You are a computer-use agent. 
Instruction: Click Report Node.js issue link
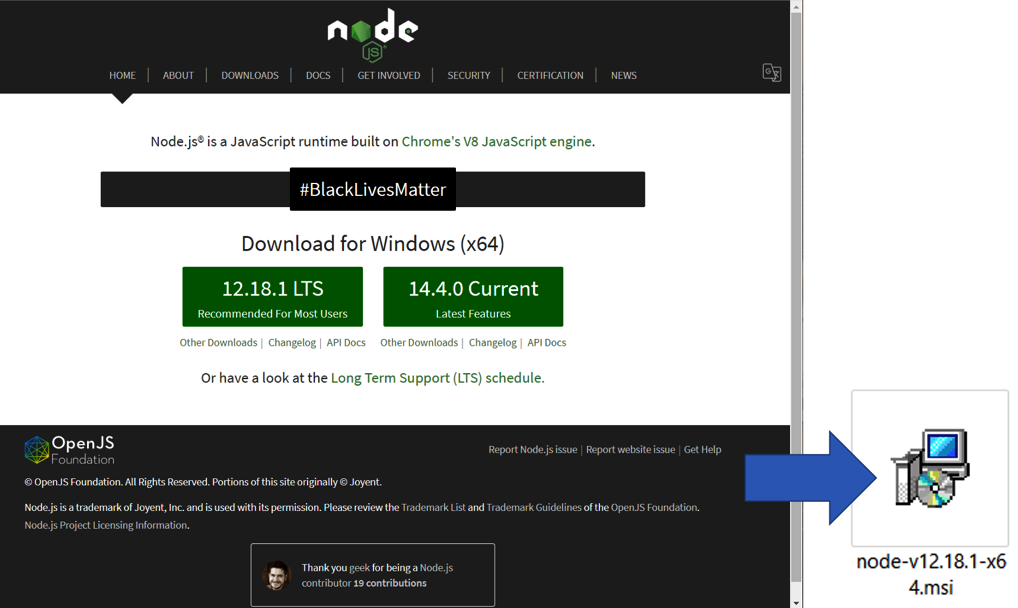[532, 450]
